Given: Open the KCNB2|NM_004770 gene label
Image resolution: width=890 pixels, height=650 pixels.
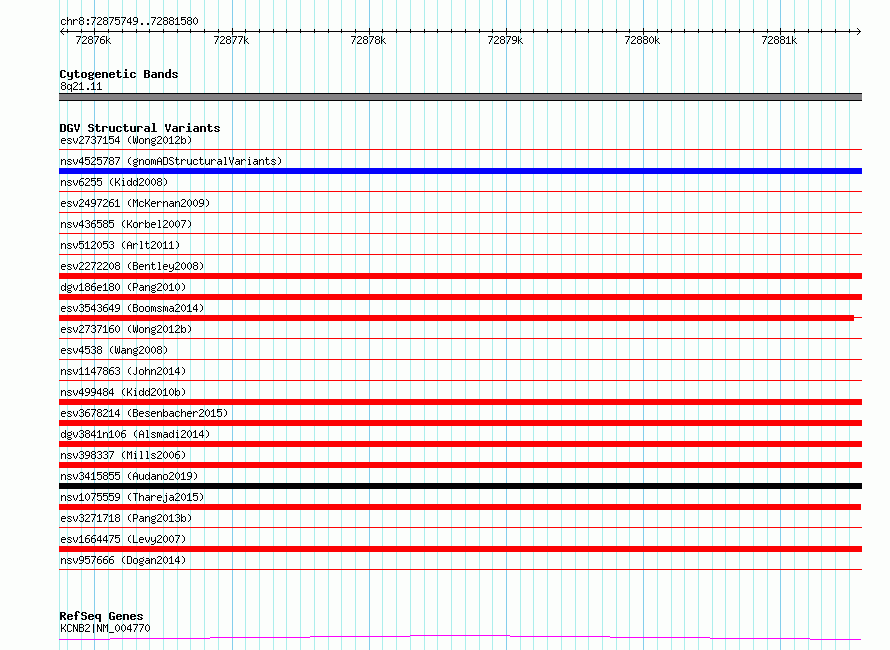Looking at the screenshot, I should click(105, 628).
